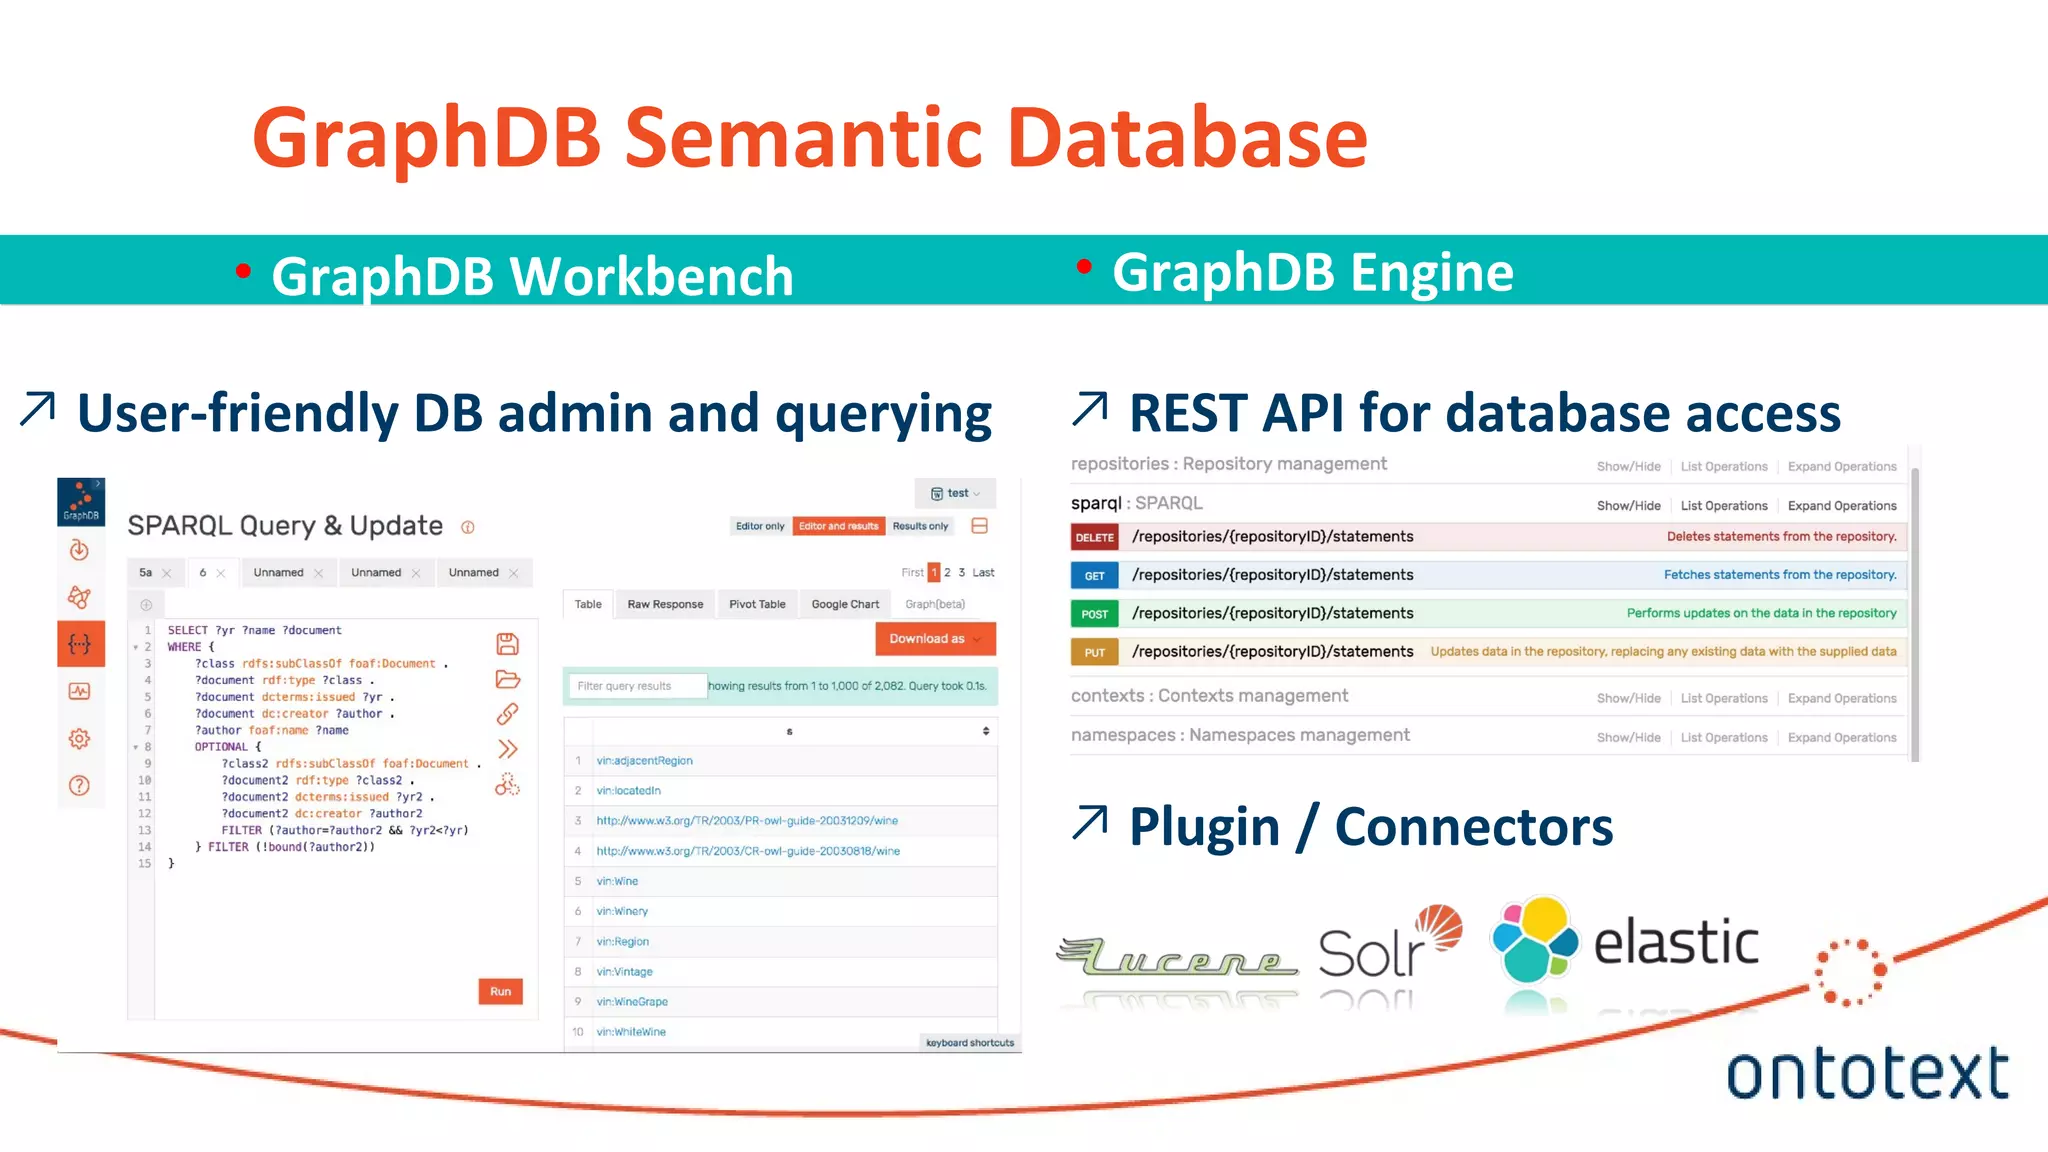The image size is (2048, 1152).
Task: Open the Import icon in the sidebar
Action: [x=80, y=550]
